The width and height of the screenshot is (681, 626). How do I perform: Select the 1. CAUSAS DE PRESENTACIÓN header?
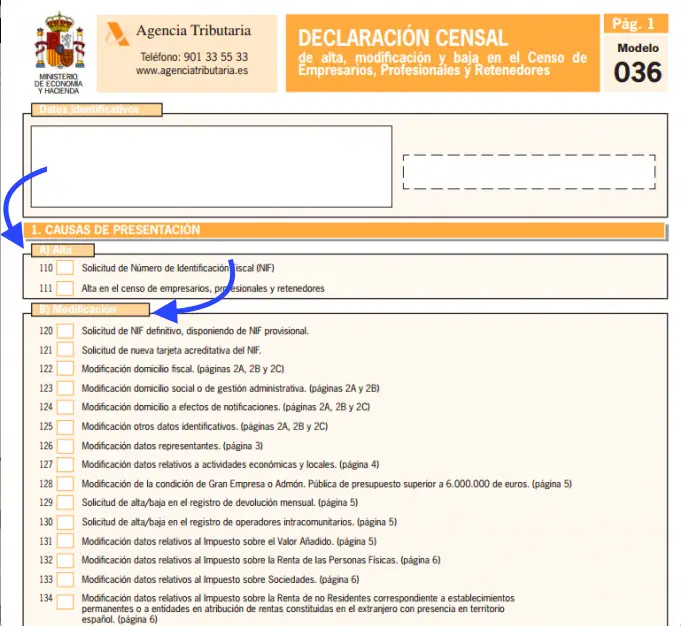(x=344, y=230)
